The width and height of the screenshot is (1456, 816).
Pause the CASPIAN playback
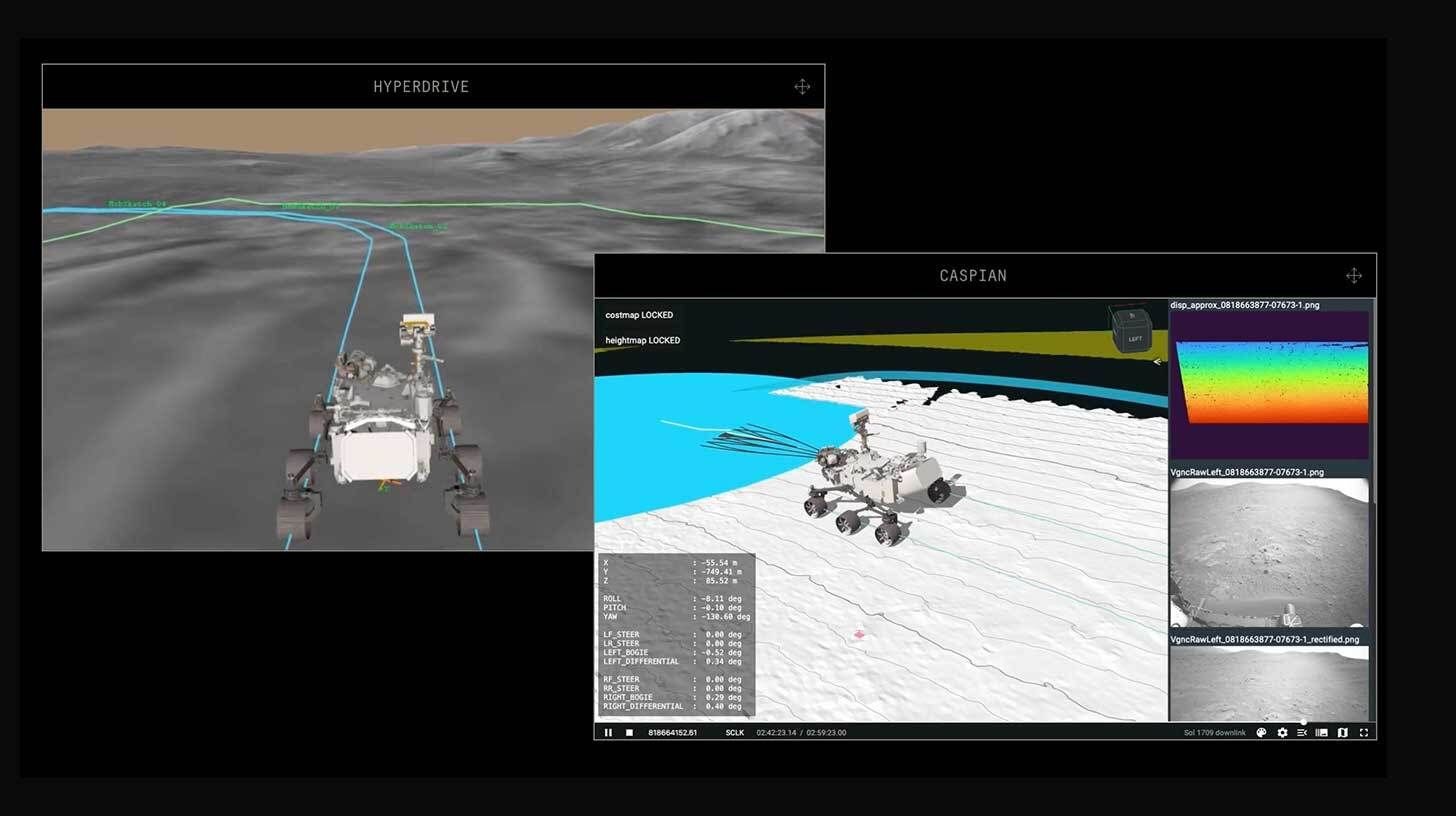608,732
